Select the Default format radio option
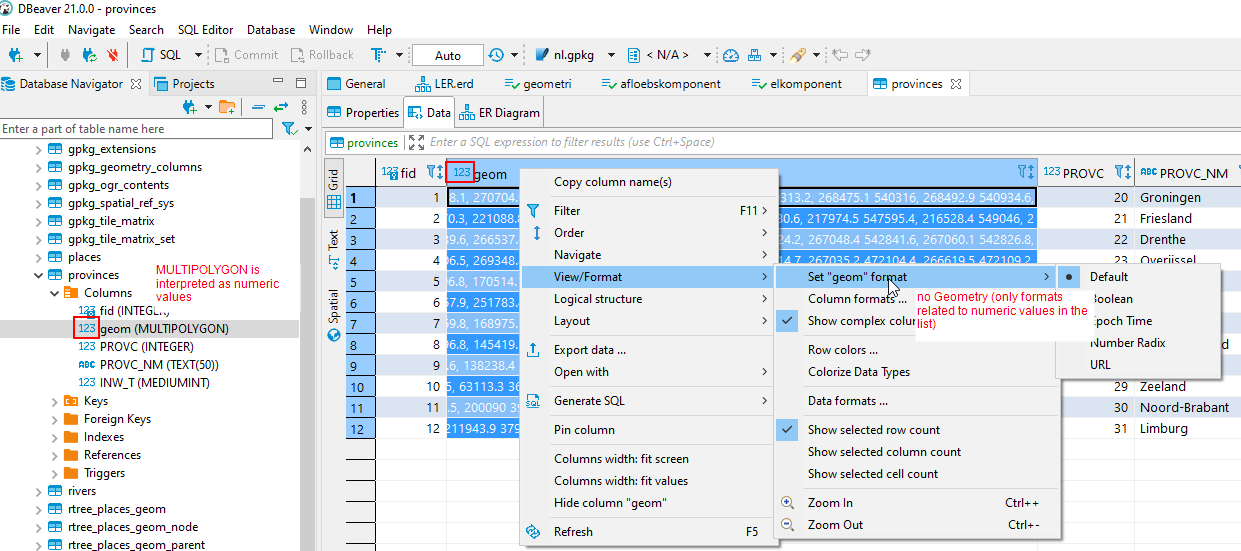The image size is (1241, 551). 1138,277
